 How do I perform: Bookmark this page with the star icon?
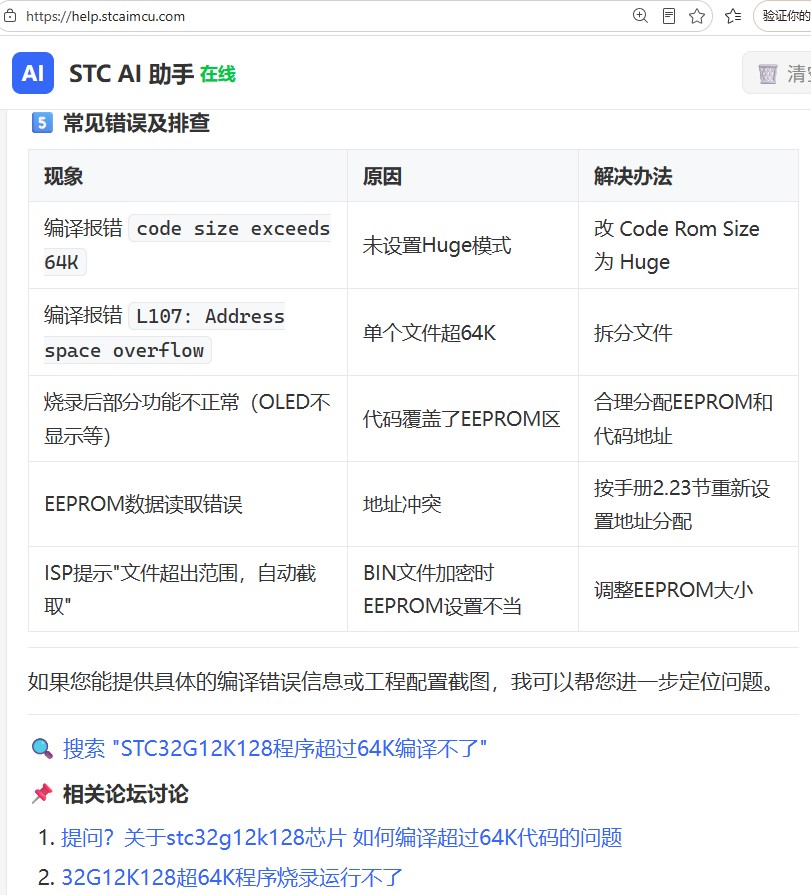pyautogui.click(x=697, y=16)
